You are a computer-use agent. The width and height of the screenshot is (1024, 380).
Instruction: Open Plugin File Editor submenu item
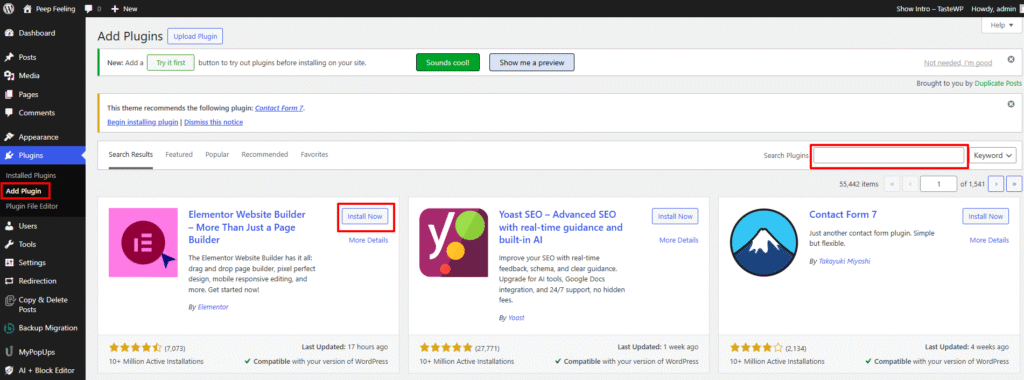[x=32, y=206]
